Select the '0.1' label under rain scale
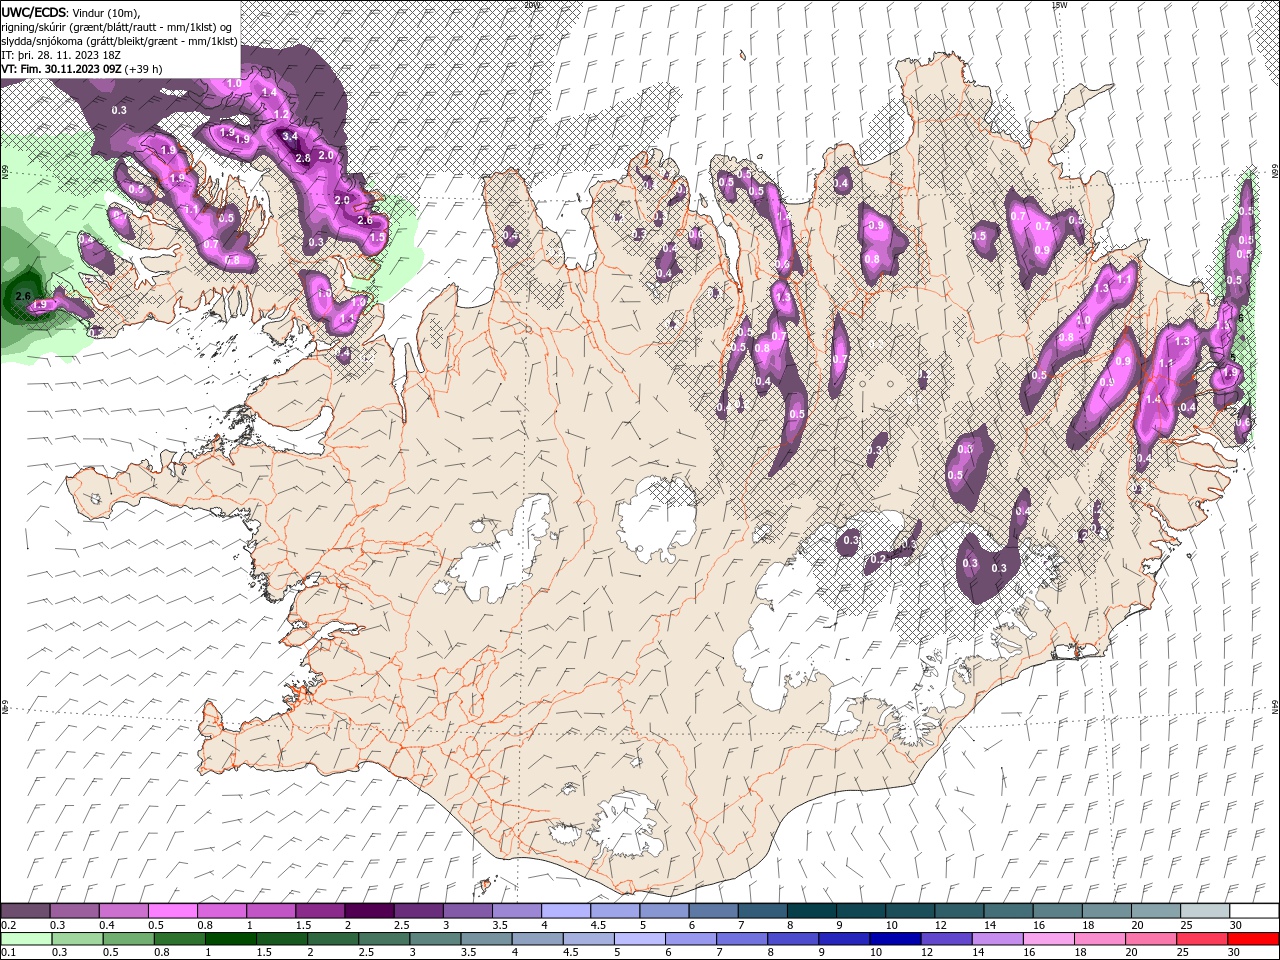1280x960 pixels. coord(9,953)
